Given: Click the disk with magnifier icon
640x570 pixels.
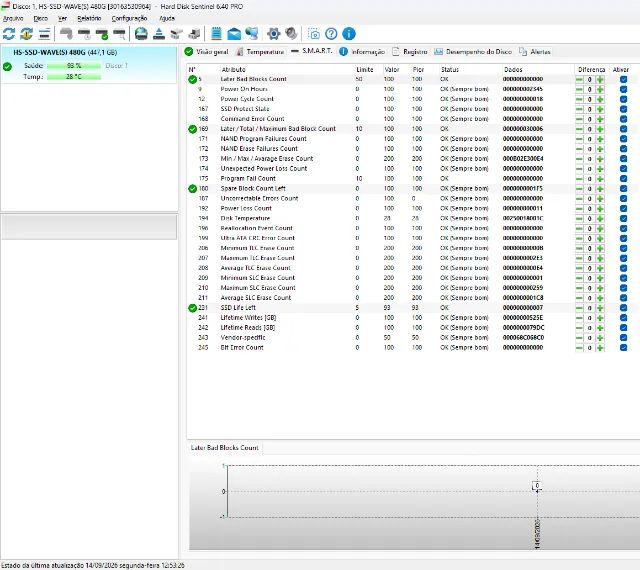Looking at the screenshot, I should click(120, 34).
